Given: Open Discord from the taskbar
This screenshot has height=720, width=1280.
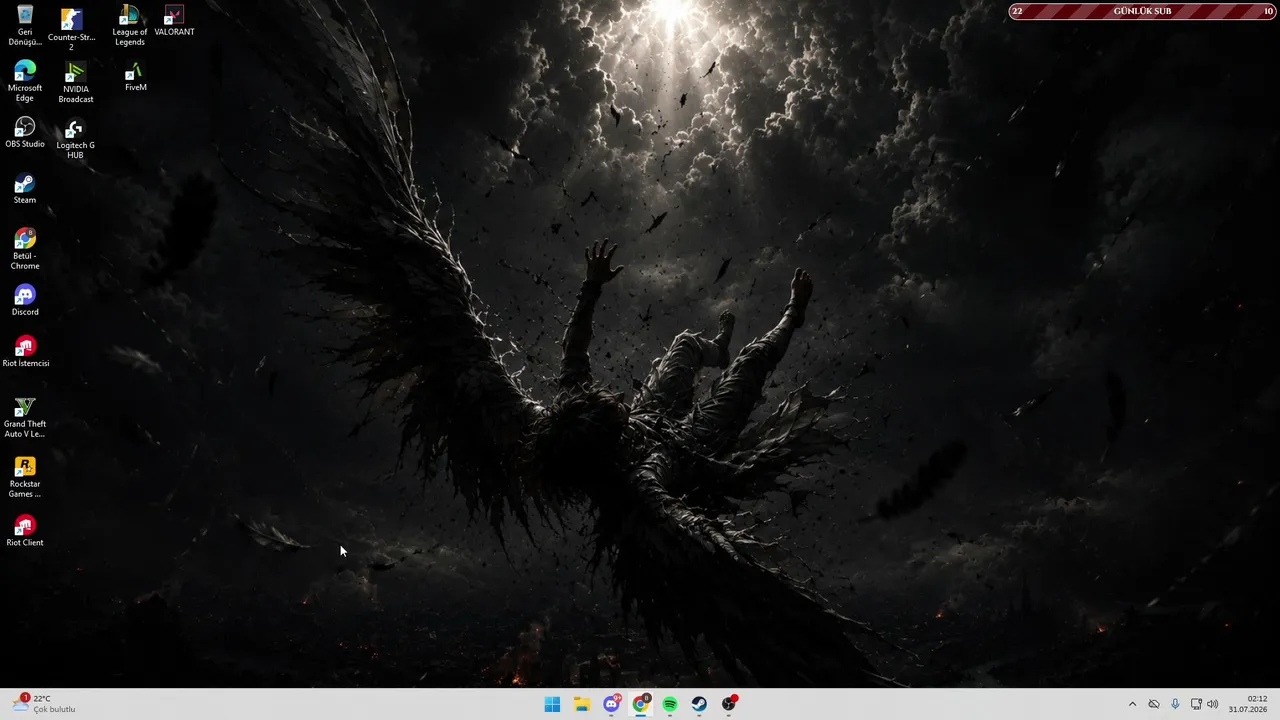Looking at the screenshot, I should coord(611,704).
